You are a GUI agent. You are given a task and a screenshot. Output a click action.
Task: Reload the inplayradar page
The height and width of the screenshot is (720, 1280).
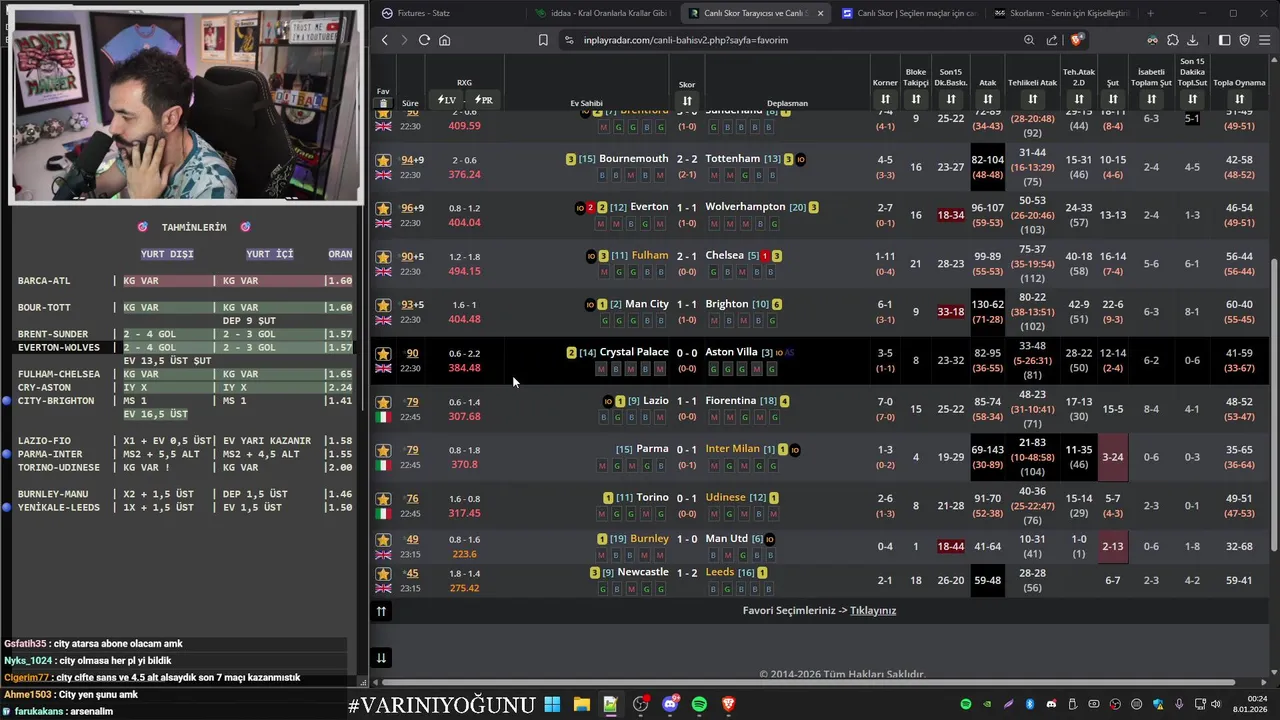click(x=424, y=40)
